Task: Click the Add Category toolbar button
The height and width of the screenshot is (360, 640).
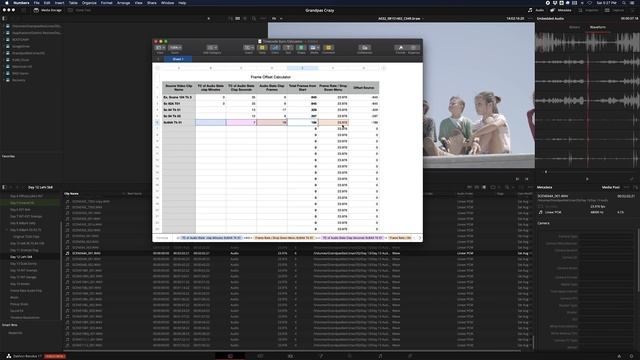Action: (212, 49)
